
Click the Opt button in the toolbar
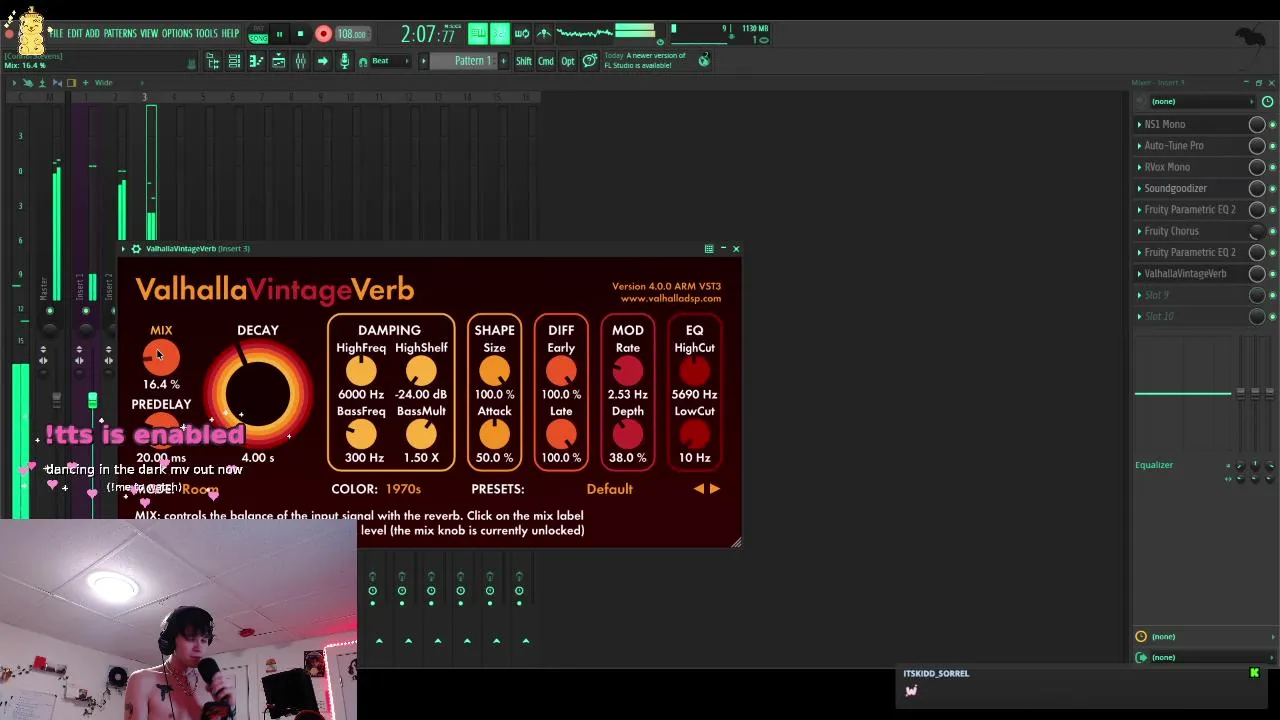point(568,61)
